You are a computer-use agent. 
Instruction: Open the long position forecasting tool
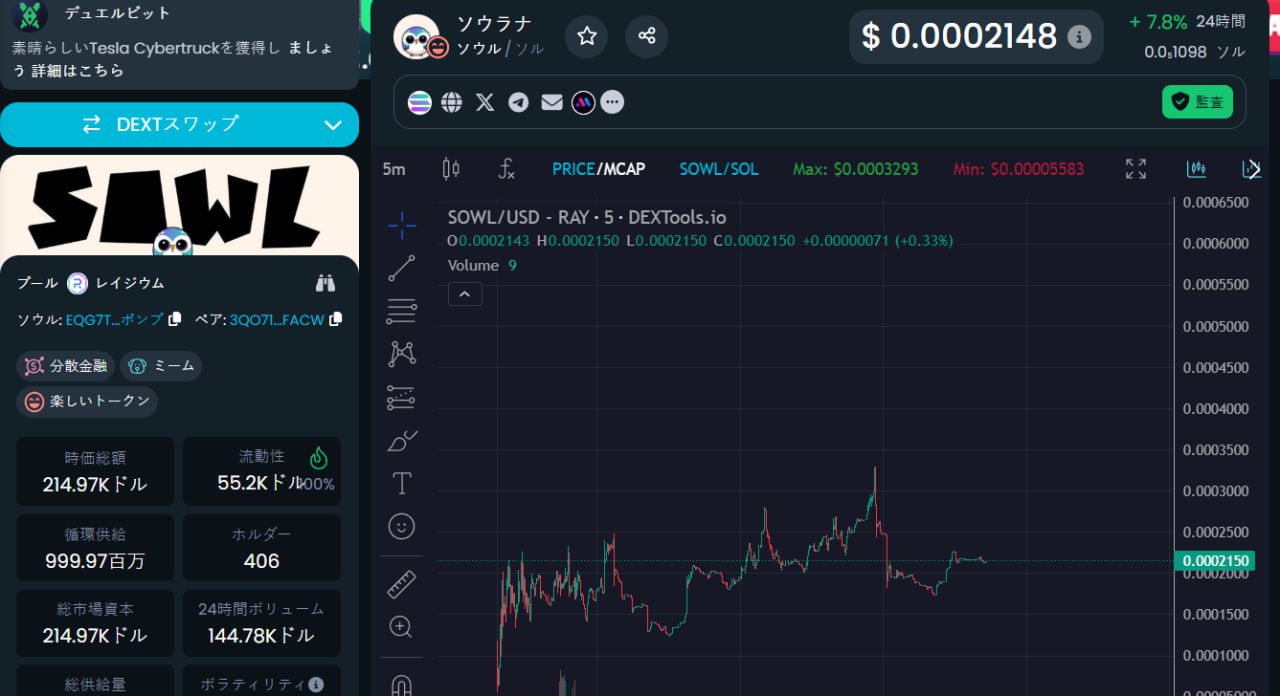[402, 398]
